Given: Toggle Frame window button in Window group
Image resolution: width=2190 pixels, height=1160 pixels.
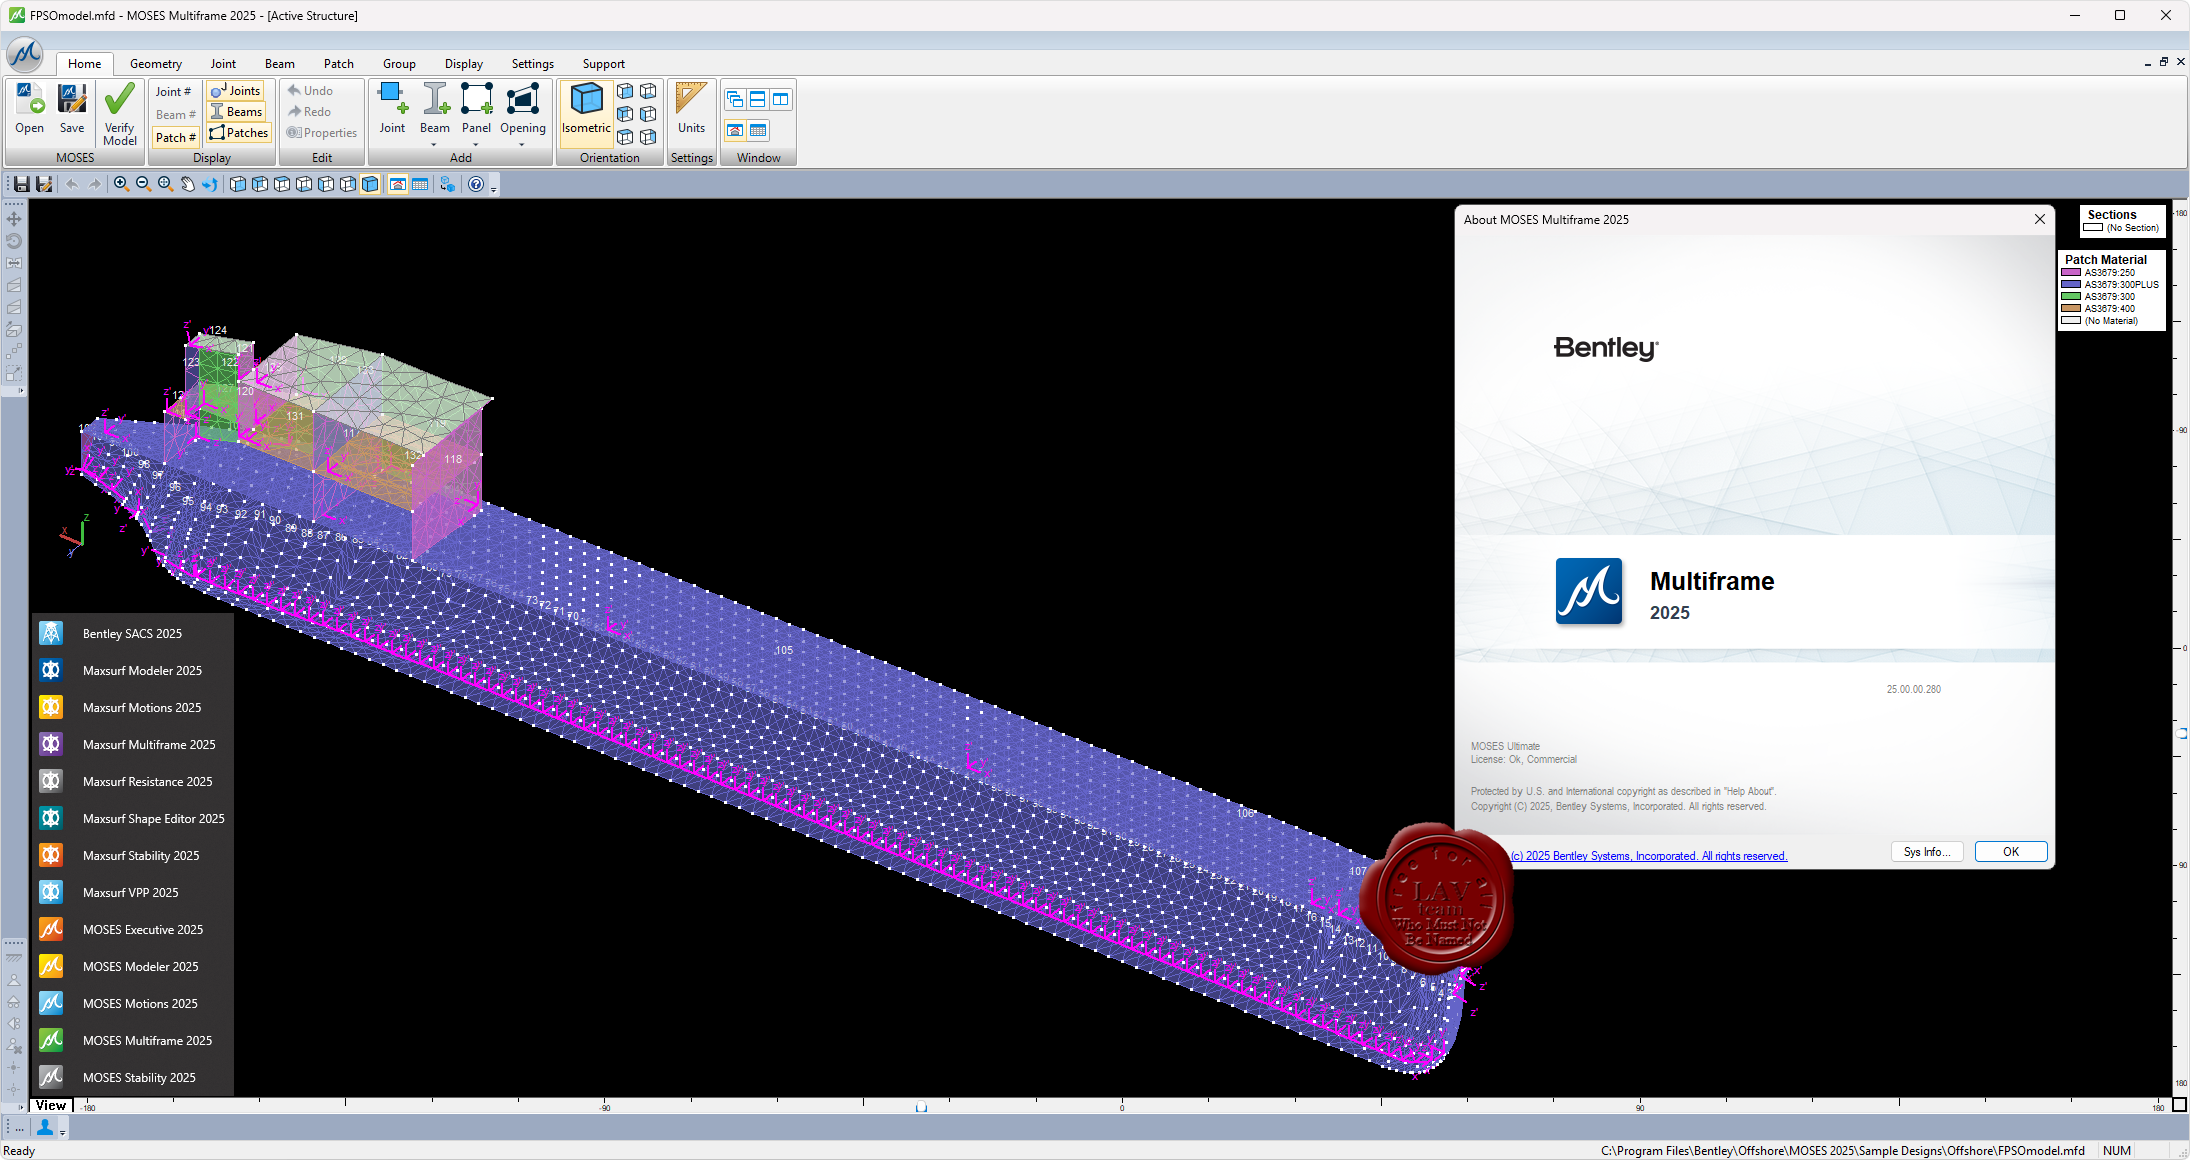Looking at the screenshot, I should [x=735, y=130].
